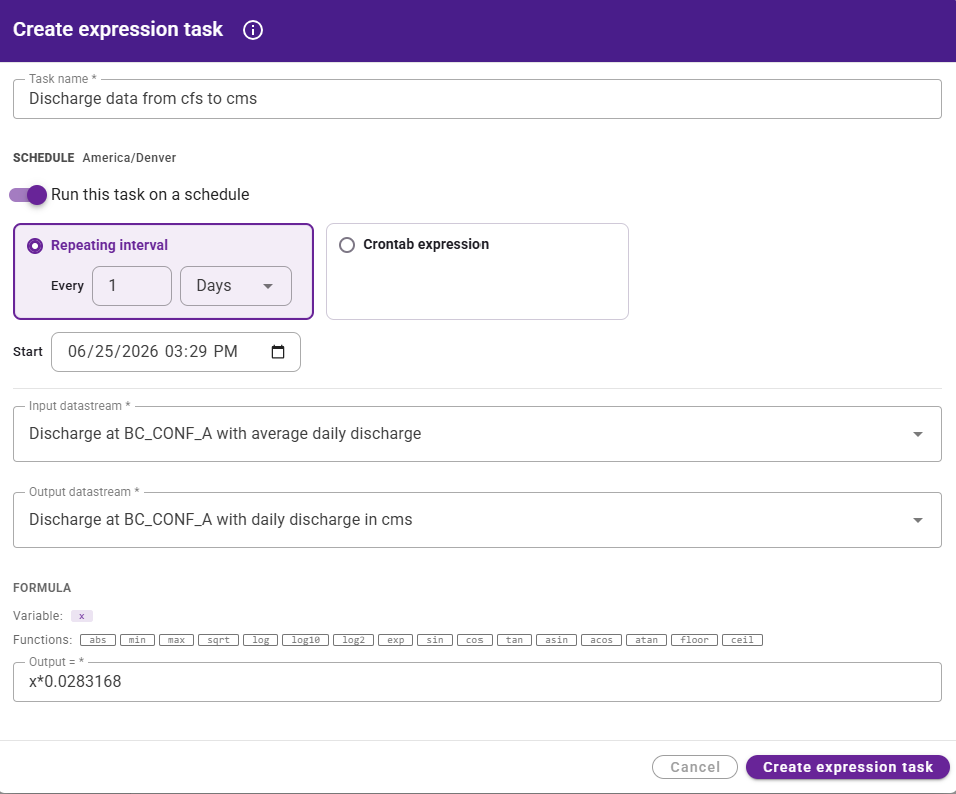
Task: Insert the log2 function
Action: 354,640
